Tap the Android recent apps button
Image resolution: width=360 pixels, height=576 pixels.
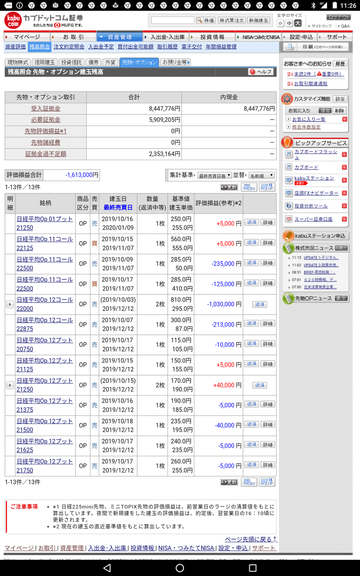[252, 568]
